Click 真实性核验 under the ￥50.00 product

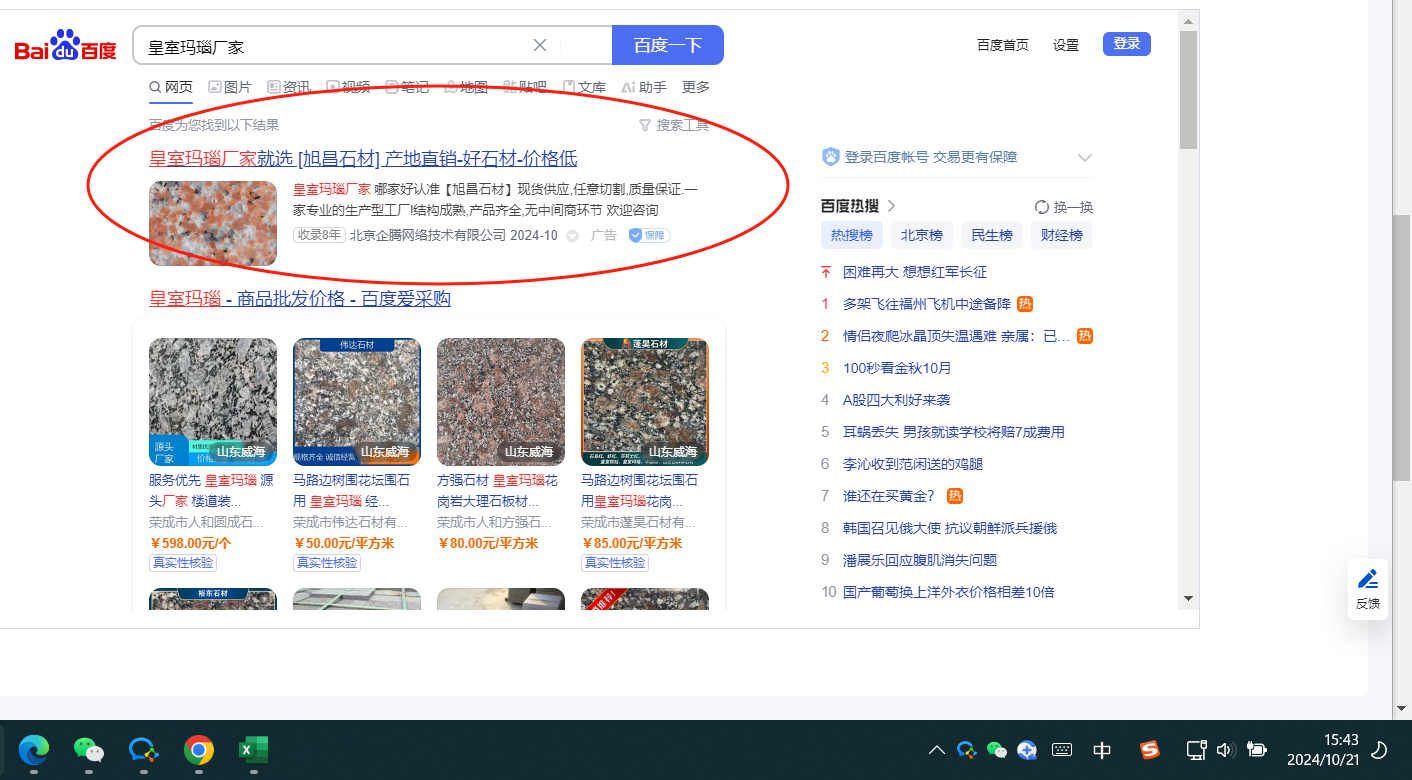pos(327,563)
